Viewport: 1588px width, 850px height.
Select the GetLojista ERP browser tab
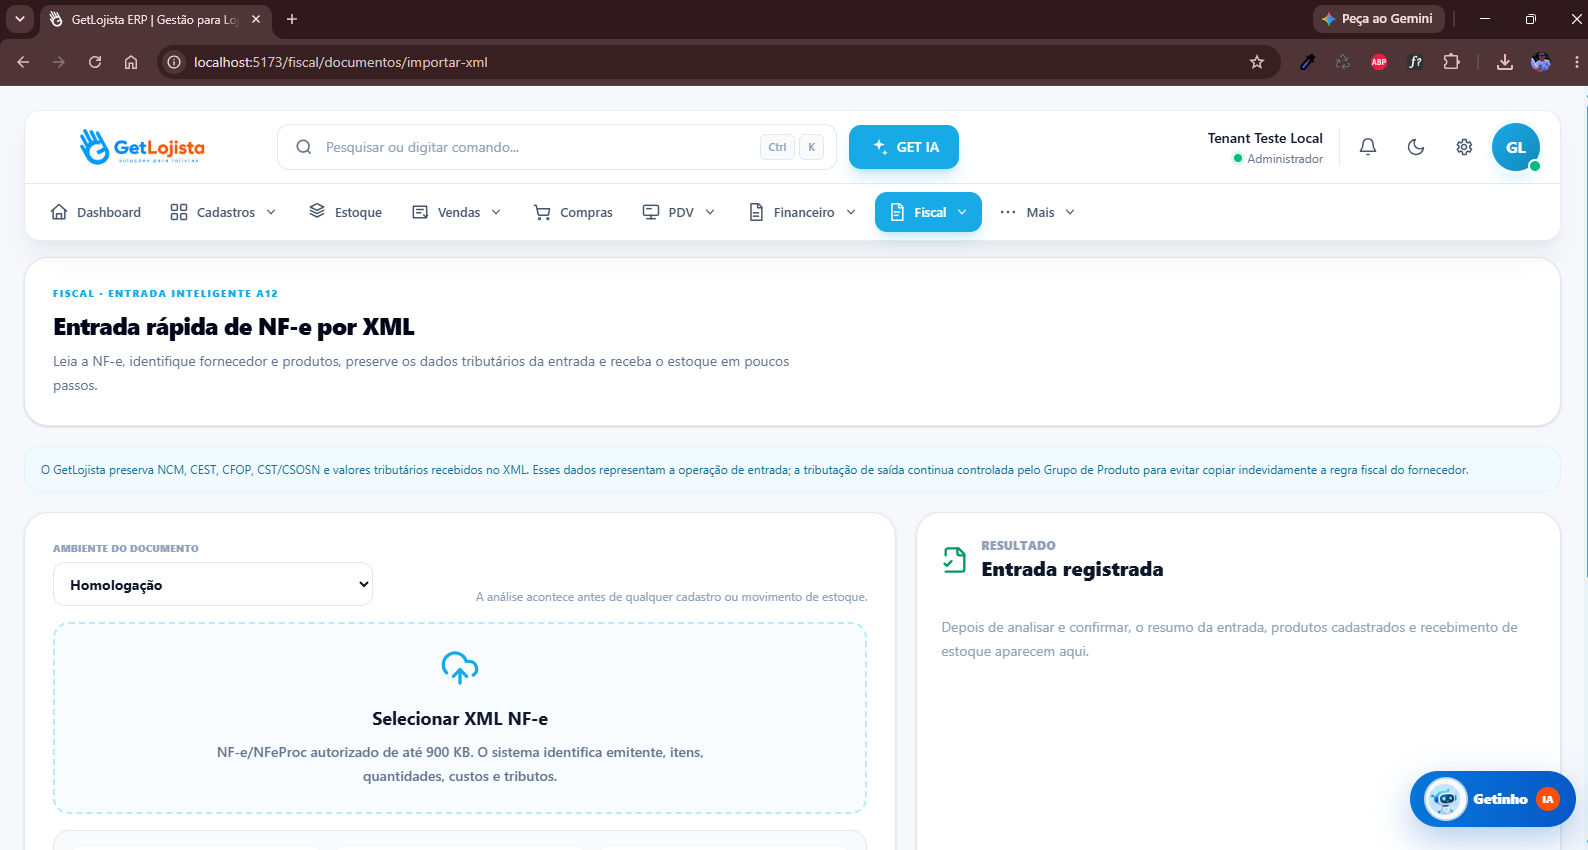[155, 19]
